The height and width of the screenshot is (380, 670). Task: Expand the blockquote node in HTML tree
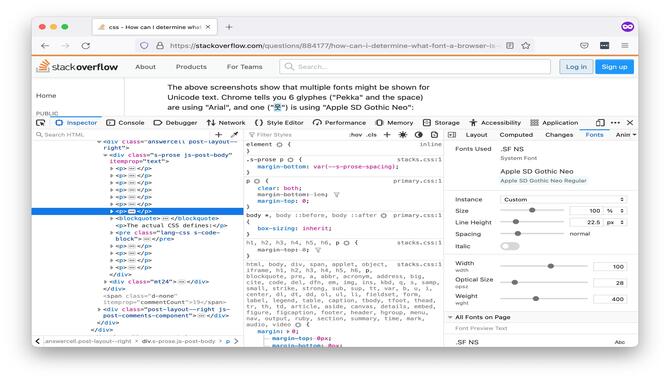coord(112,218)
